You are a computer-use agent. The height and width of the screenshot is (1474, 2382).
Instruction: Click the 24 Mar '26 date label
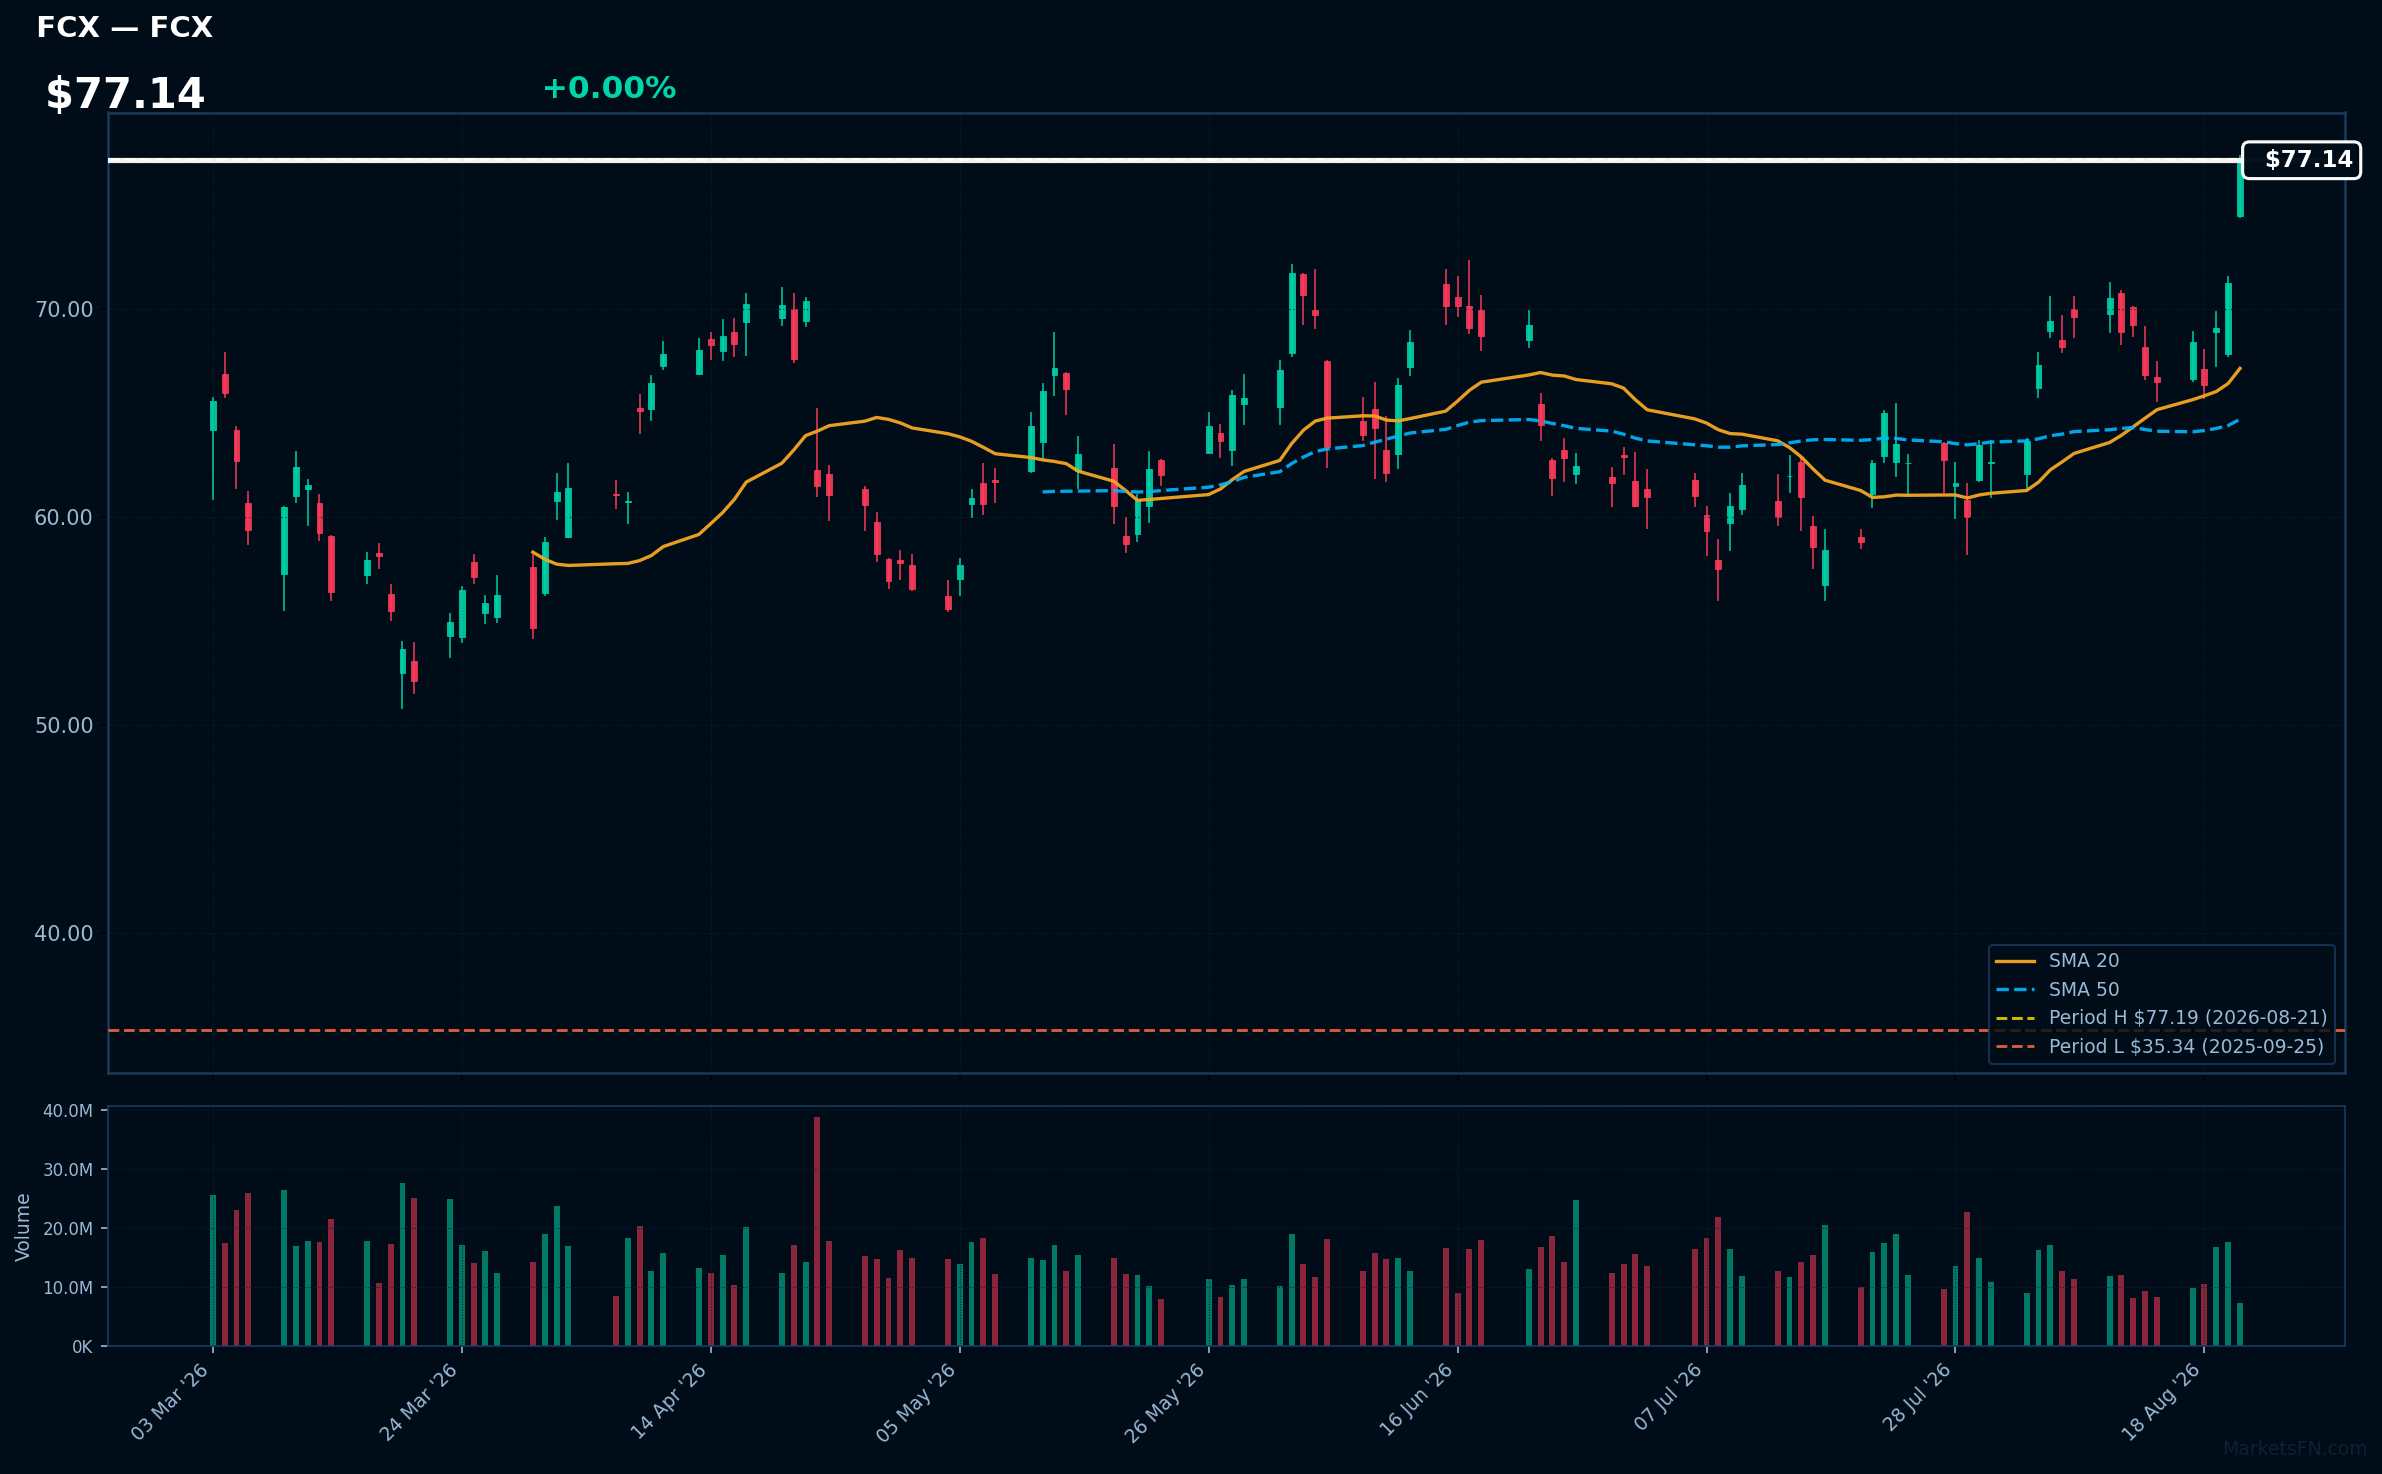coord(419,1402)
